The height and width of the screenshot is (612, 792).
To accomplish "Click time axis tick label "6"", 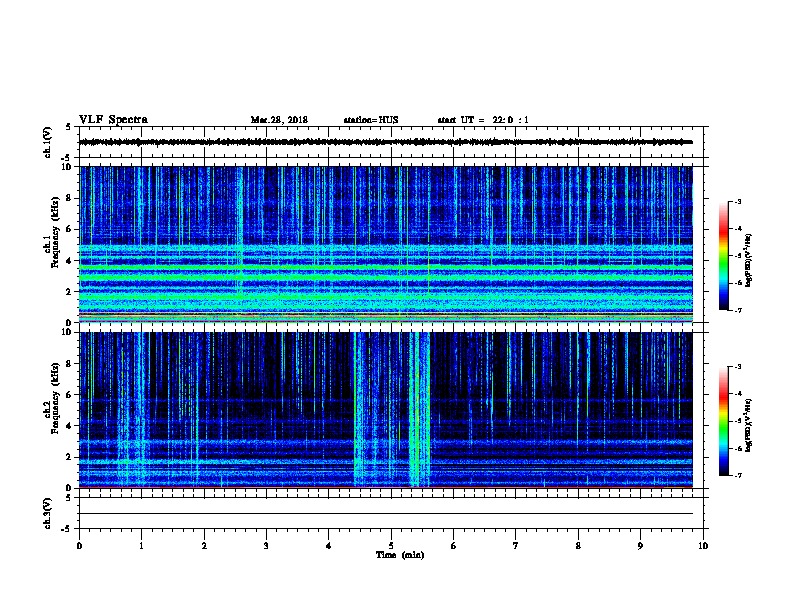I will click(454, 546).
